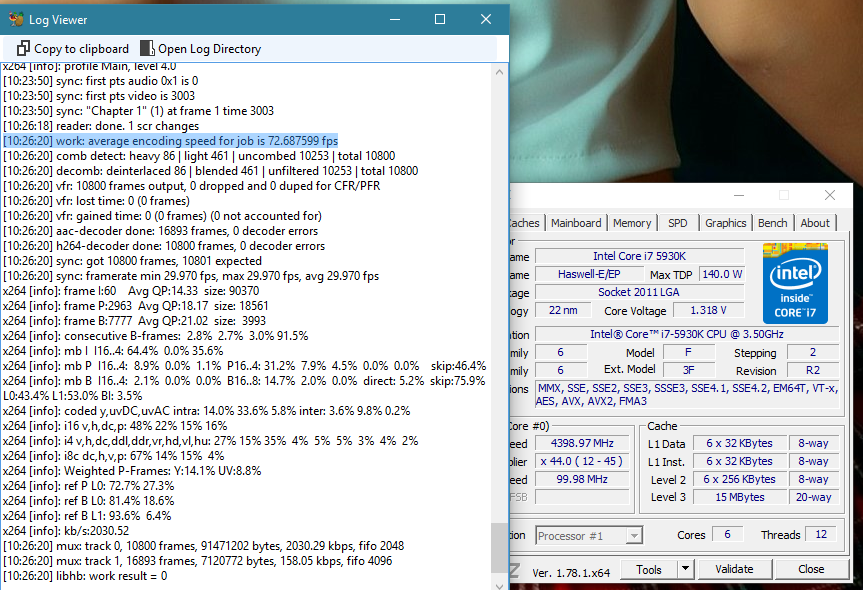Click the empty Rated FSB field in CPU-Z
The height and width of the screenshot is (590, 863).
[582, 498]
